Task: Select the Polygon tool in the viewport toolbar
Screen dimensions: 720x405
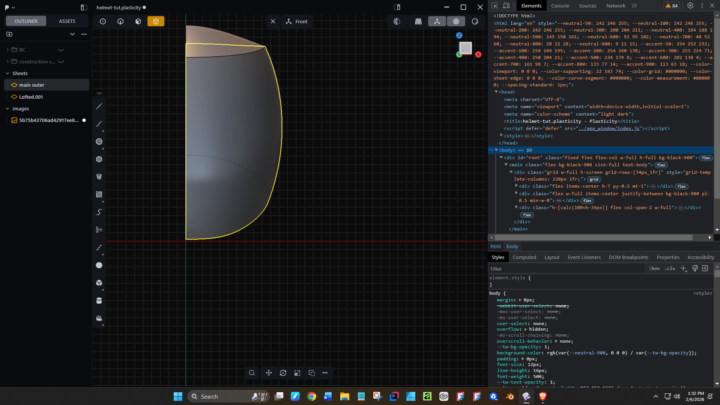Action: coord(99,159)
